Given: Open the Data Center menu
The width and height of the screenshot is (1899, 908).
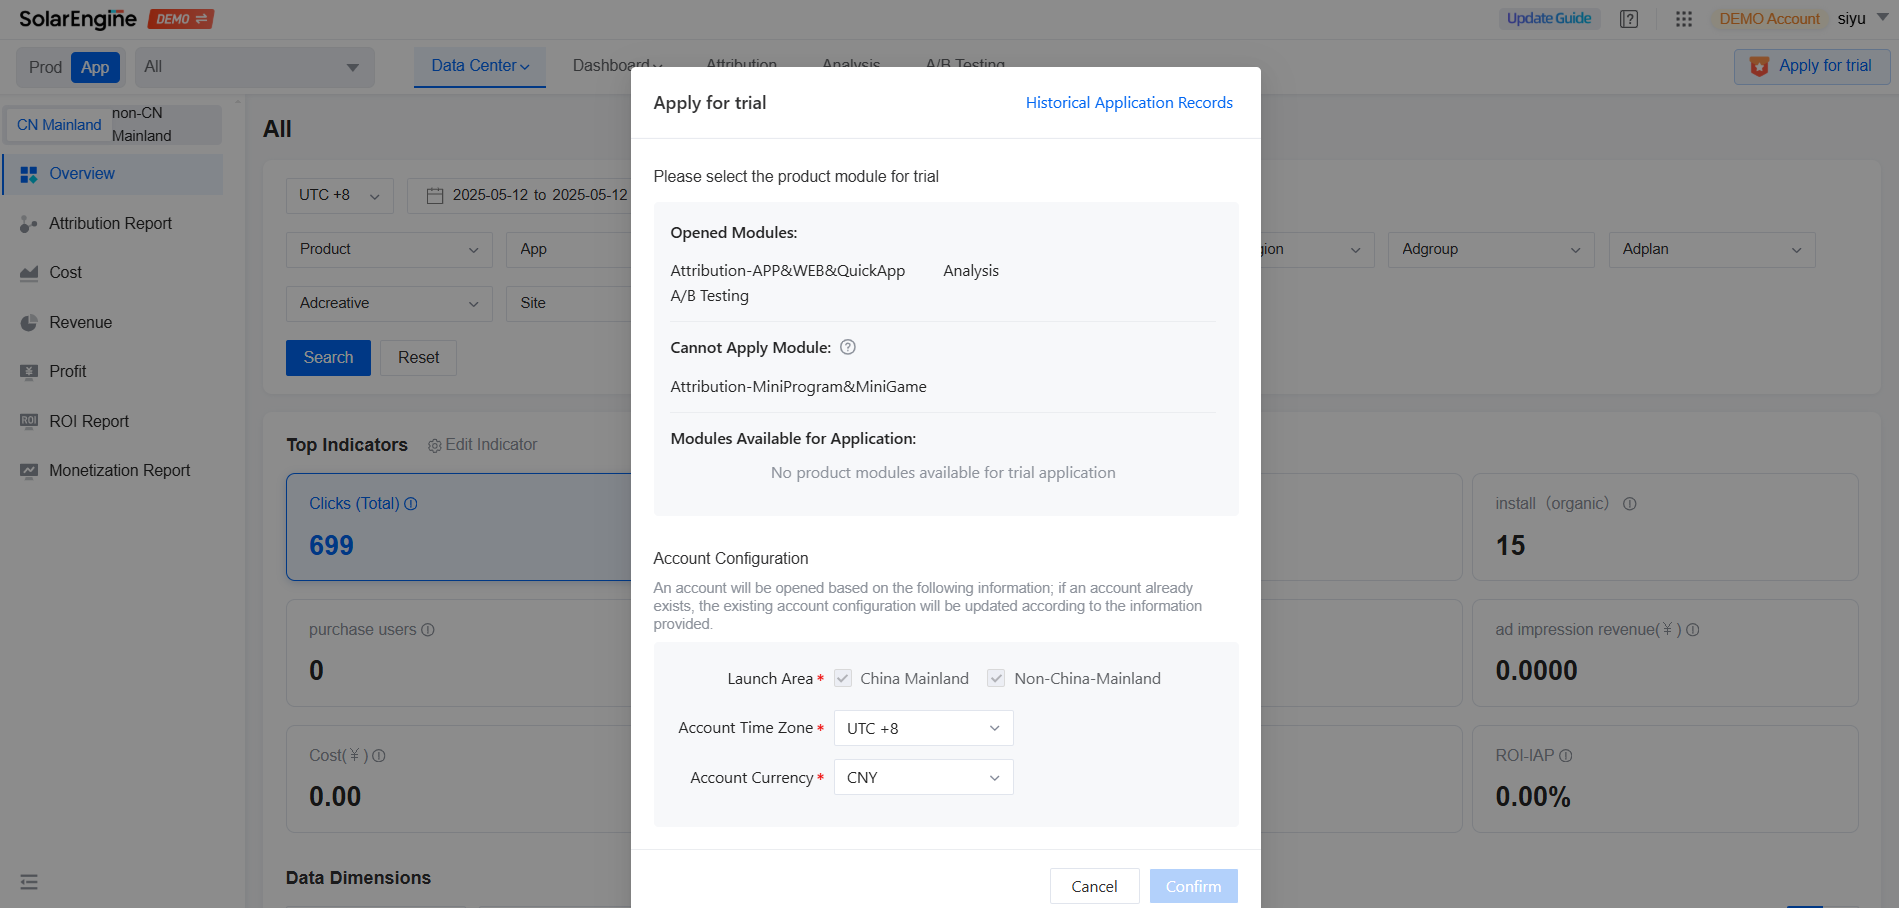Looking at the screenshot, I should point(480,66).
